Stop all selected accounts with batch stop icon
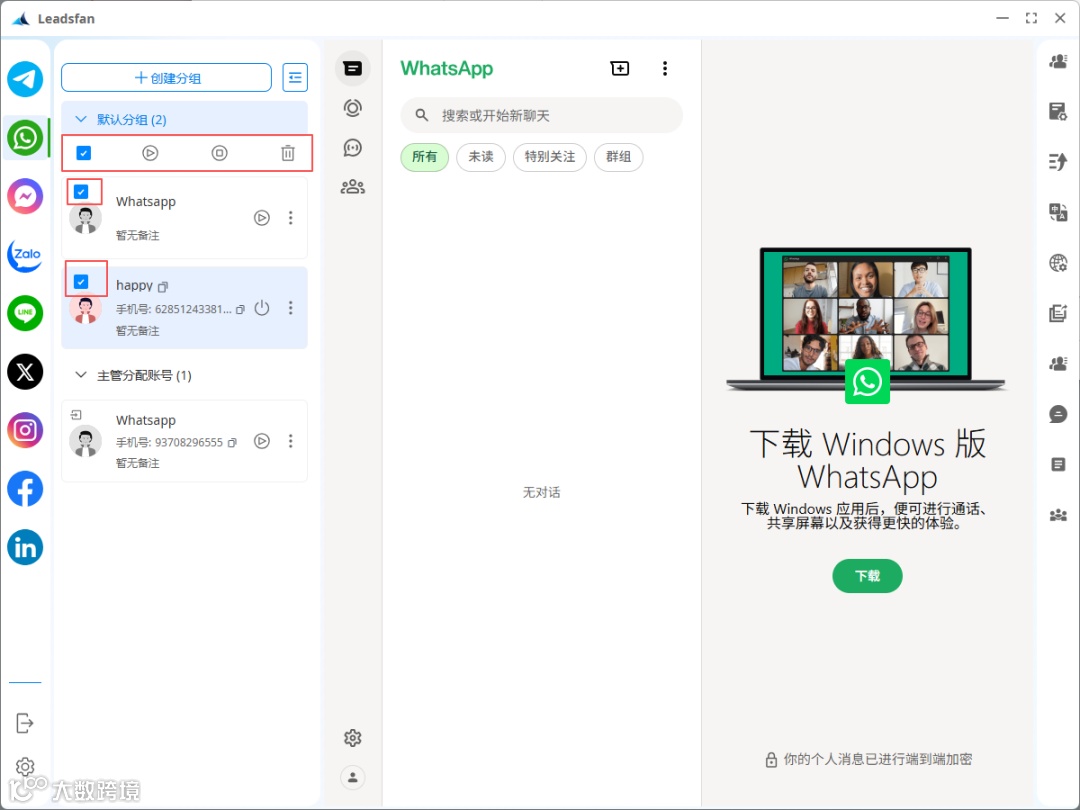Screen dimensions: 1080x810 point(219,153)
